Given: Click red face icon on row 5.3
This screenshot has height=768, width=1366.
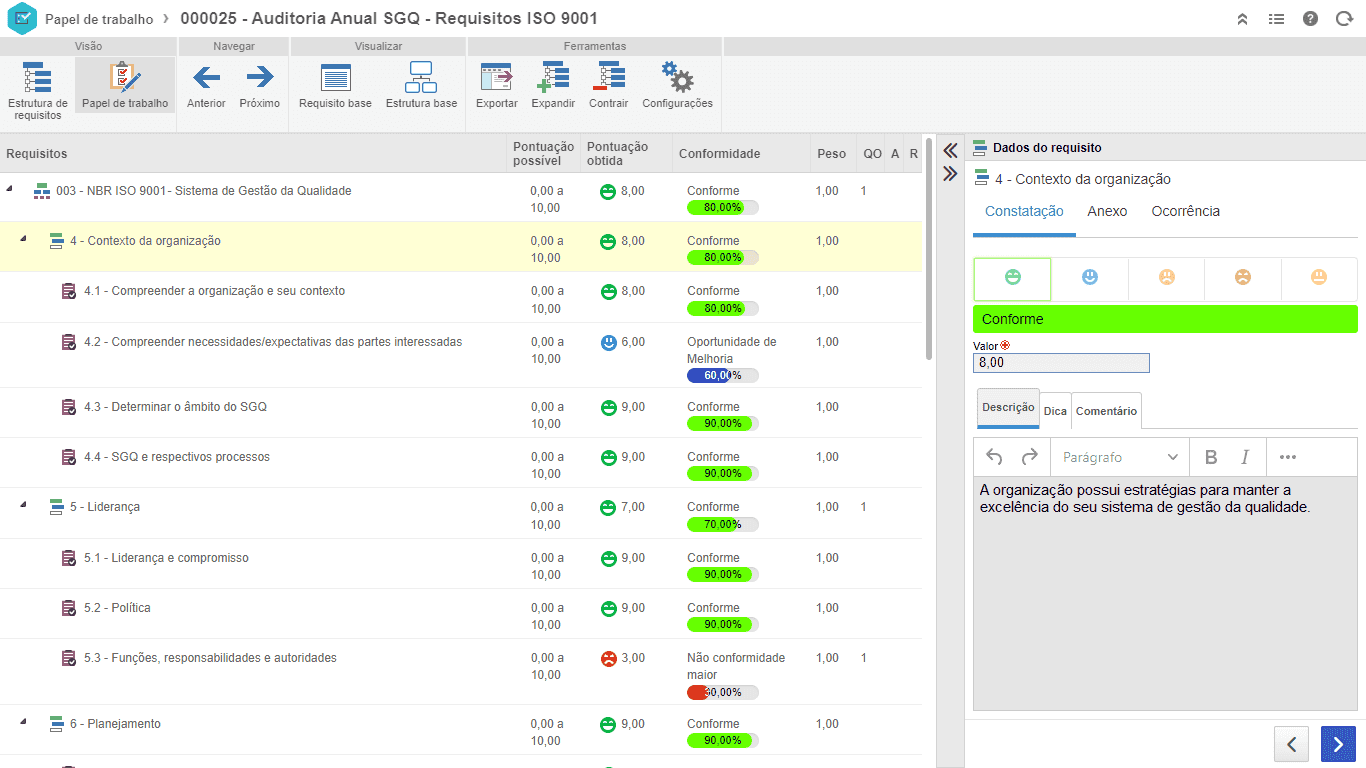Looking at the screenshot, I should point(608,659).
